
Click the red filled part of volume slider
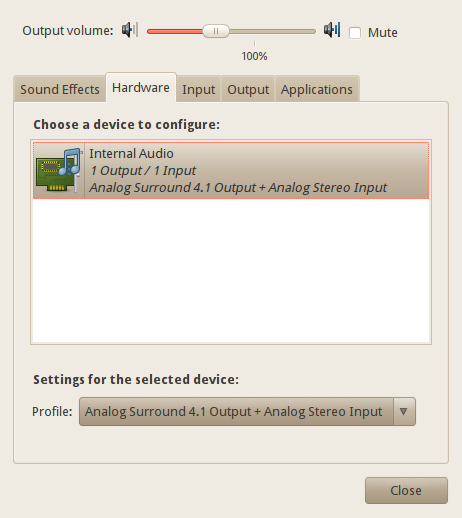tap(175, 31)
